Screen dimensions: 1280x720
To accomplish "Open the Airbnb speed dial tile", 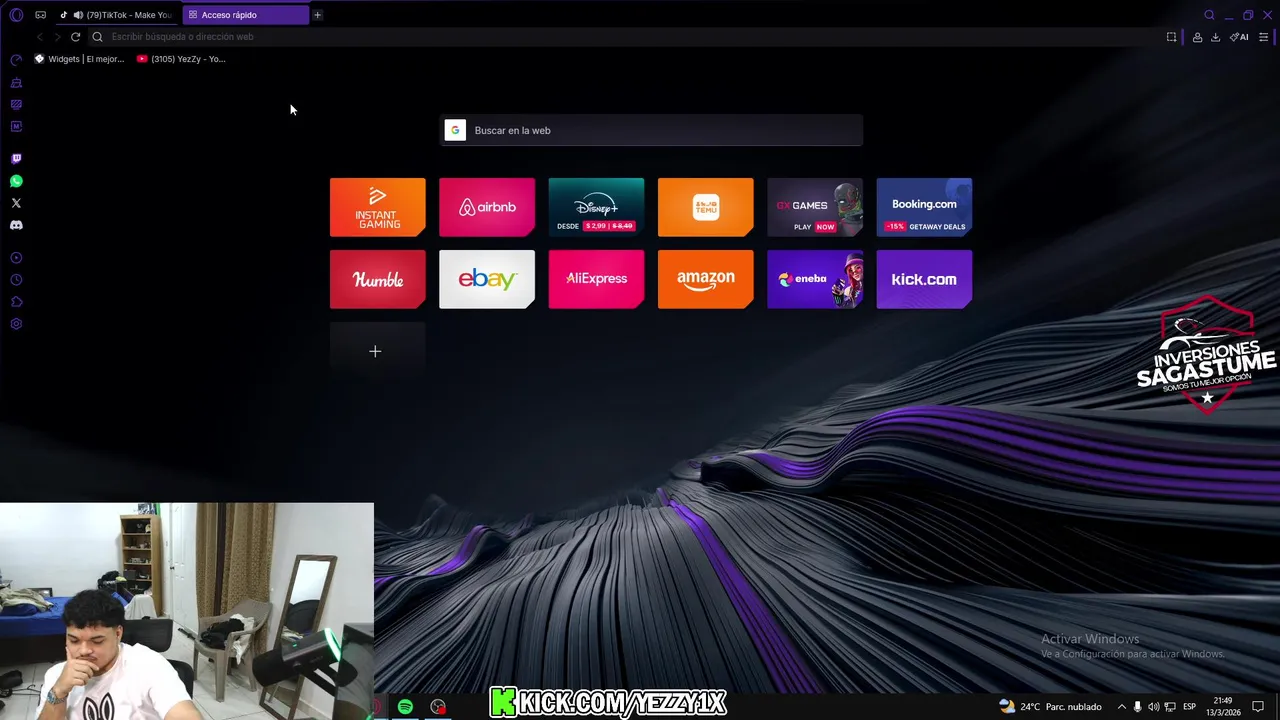I will [487, 207].
